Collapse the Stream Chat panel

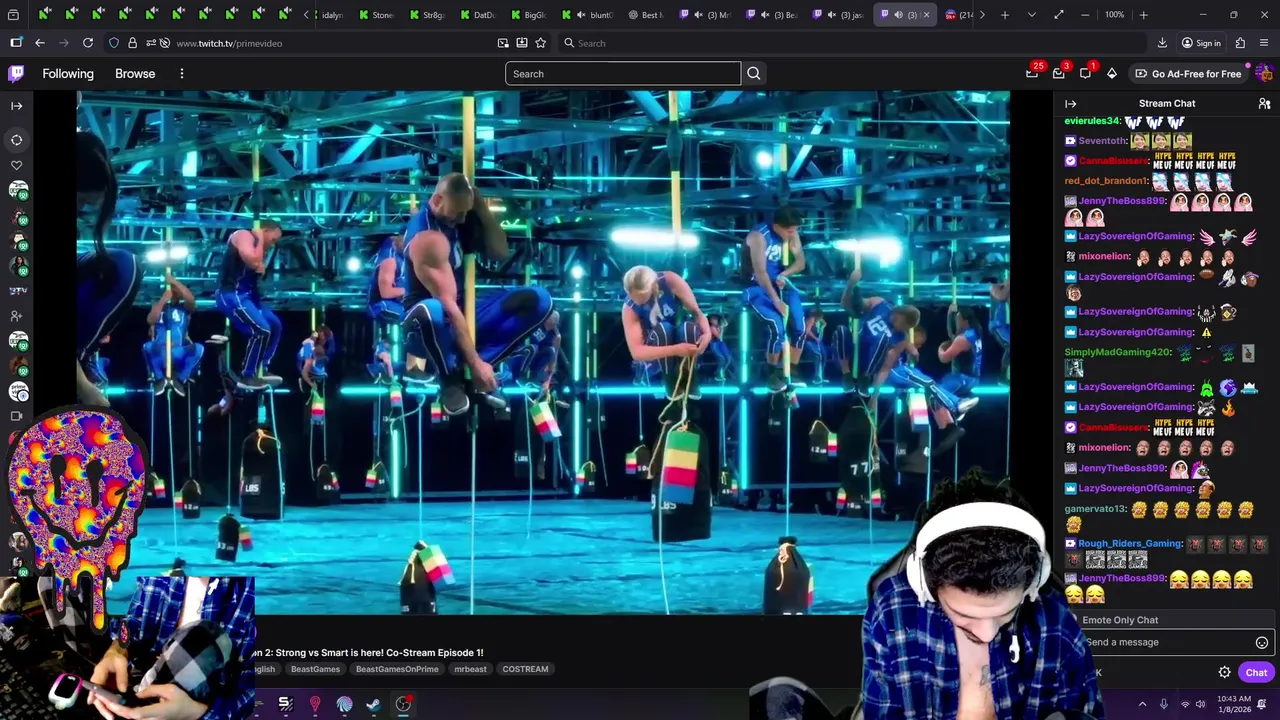click(x=1070, y=104)
